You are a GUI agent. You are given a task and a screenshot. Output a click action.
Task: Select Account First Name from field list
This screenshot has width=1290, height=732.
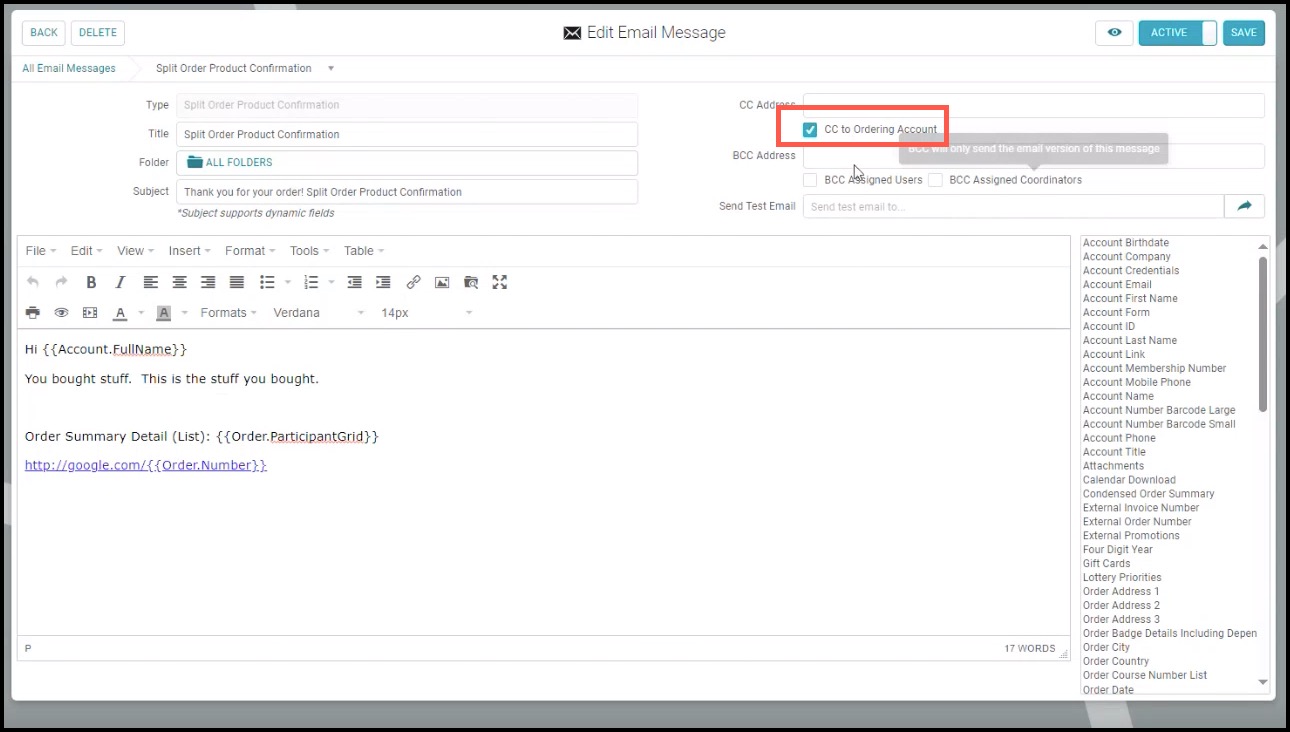(1130, 298)
